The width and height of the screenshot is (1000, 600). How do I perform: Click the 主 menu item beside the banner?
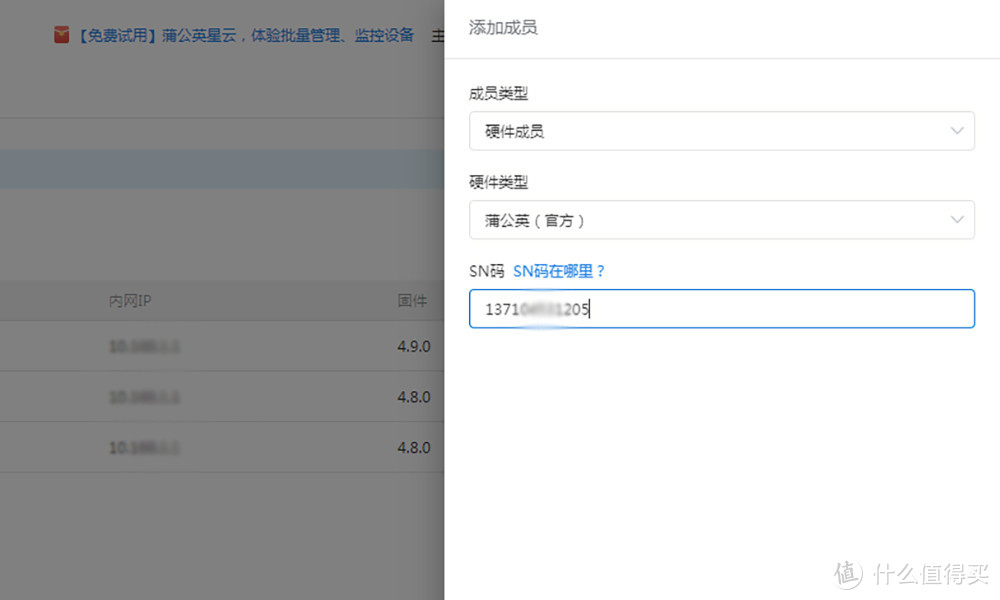pyautogui.click(x=438, y=34)
